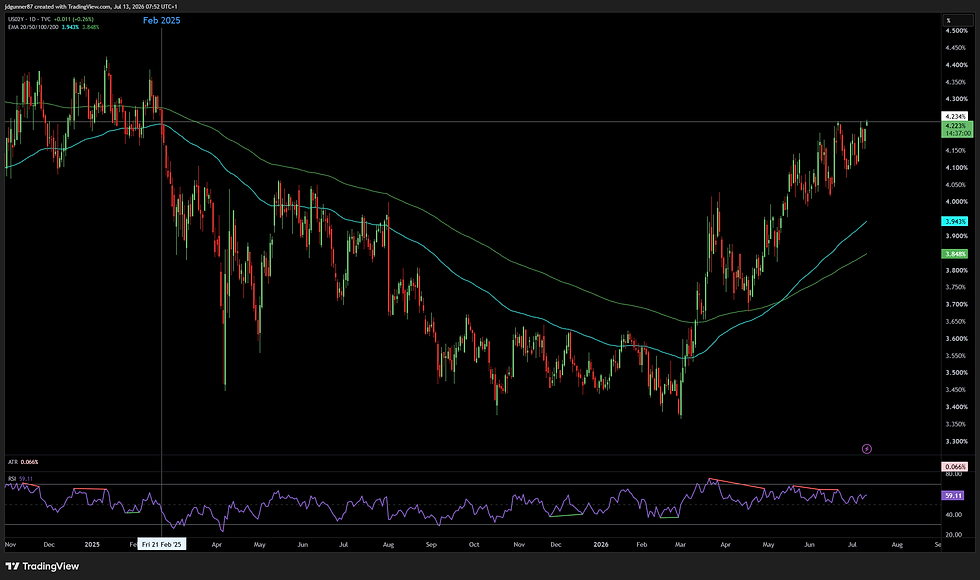
Task: Click the cyan 3.943% EMA price label
Action: (x=955, y=221)
